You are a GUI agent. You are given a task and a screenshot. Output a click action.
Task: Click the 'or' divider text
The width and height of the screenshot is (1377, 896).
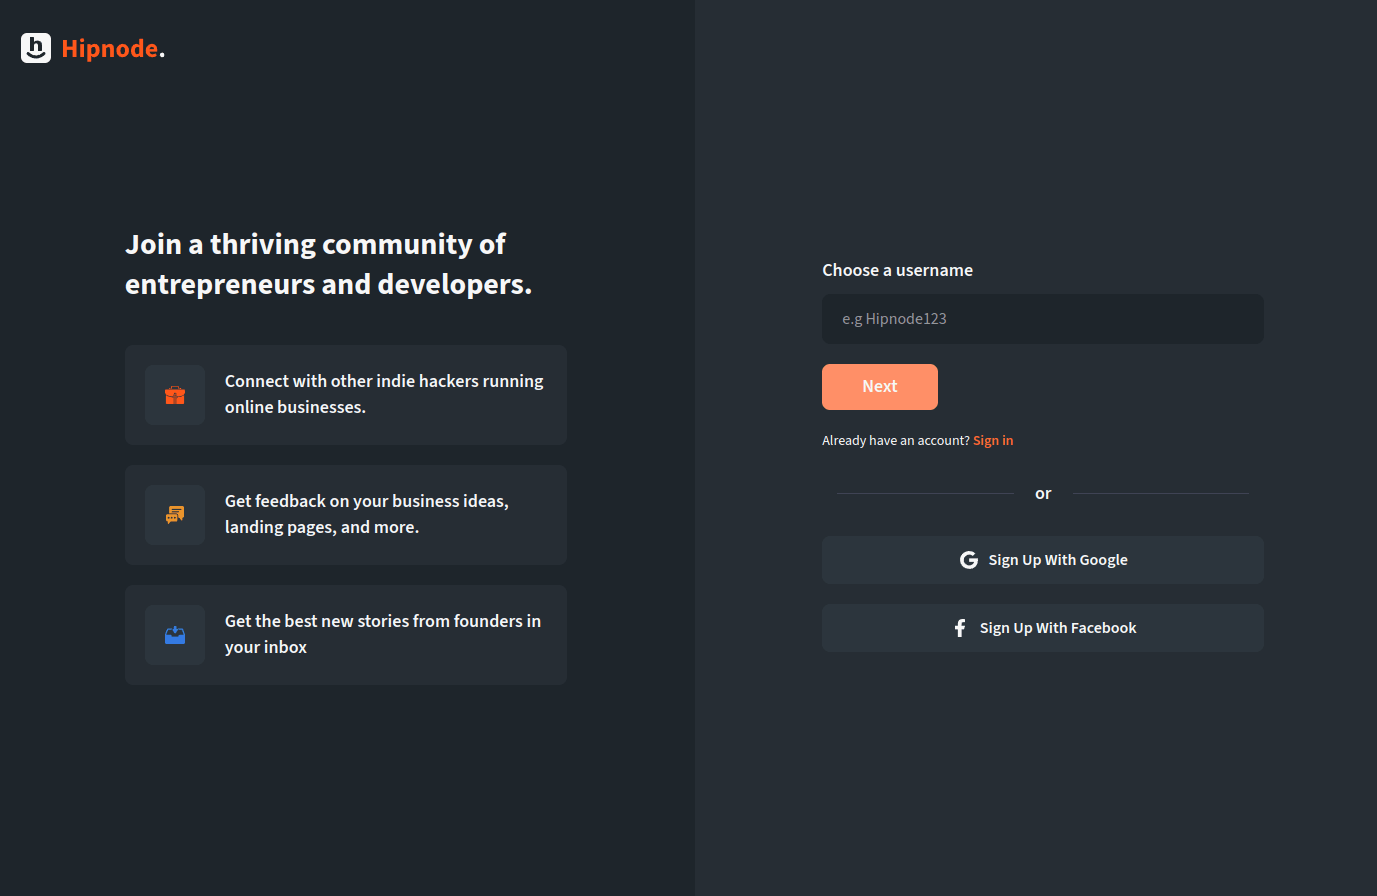pyautogui.click(x=1043, y=494)
